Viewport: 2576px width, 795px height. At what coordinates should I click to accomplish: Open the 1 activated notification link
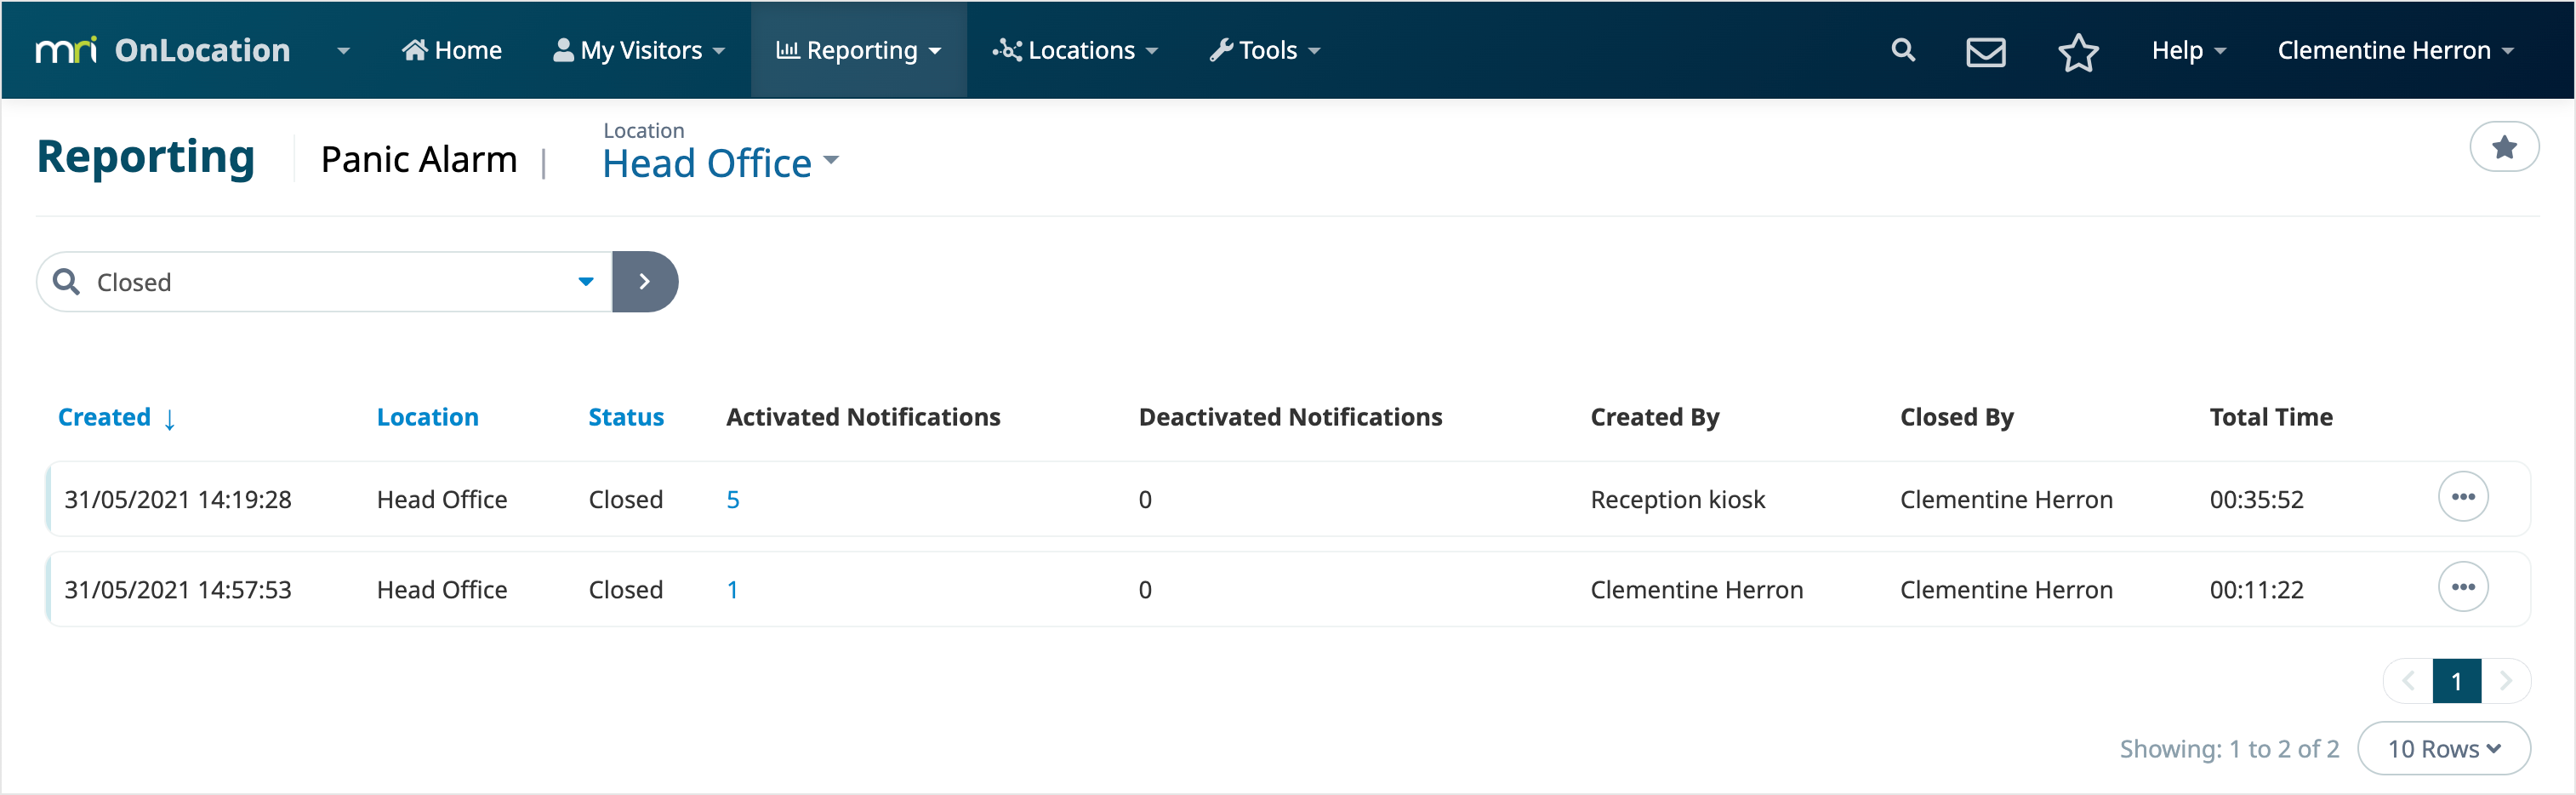732,589
